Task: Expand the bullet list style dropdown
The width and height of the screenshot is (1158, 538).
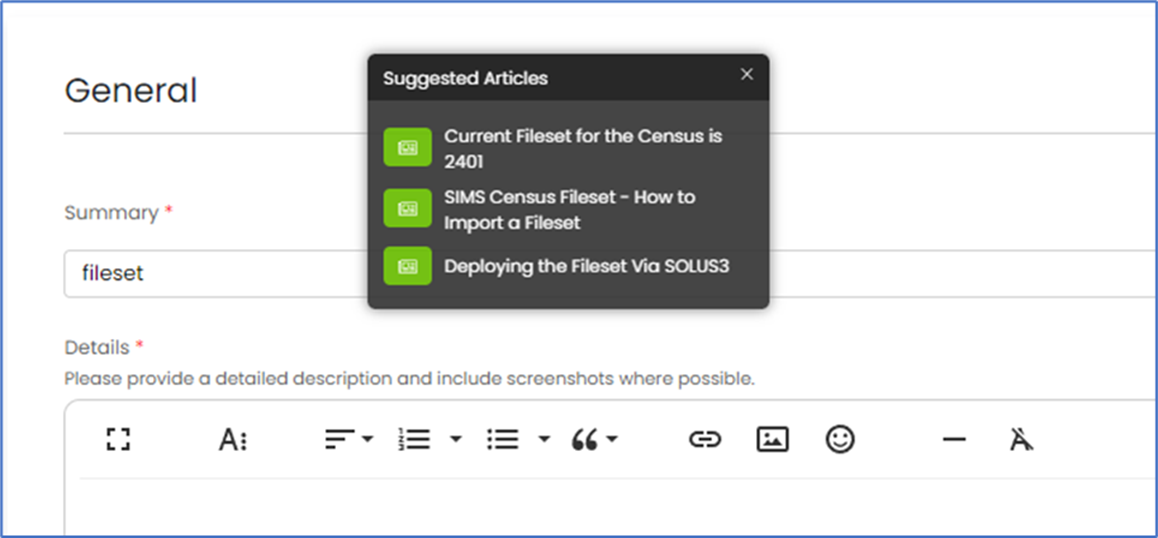Action: click(544, 439)
